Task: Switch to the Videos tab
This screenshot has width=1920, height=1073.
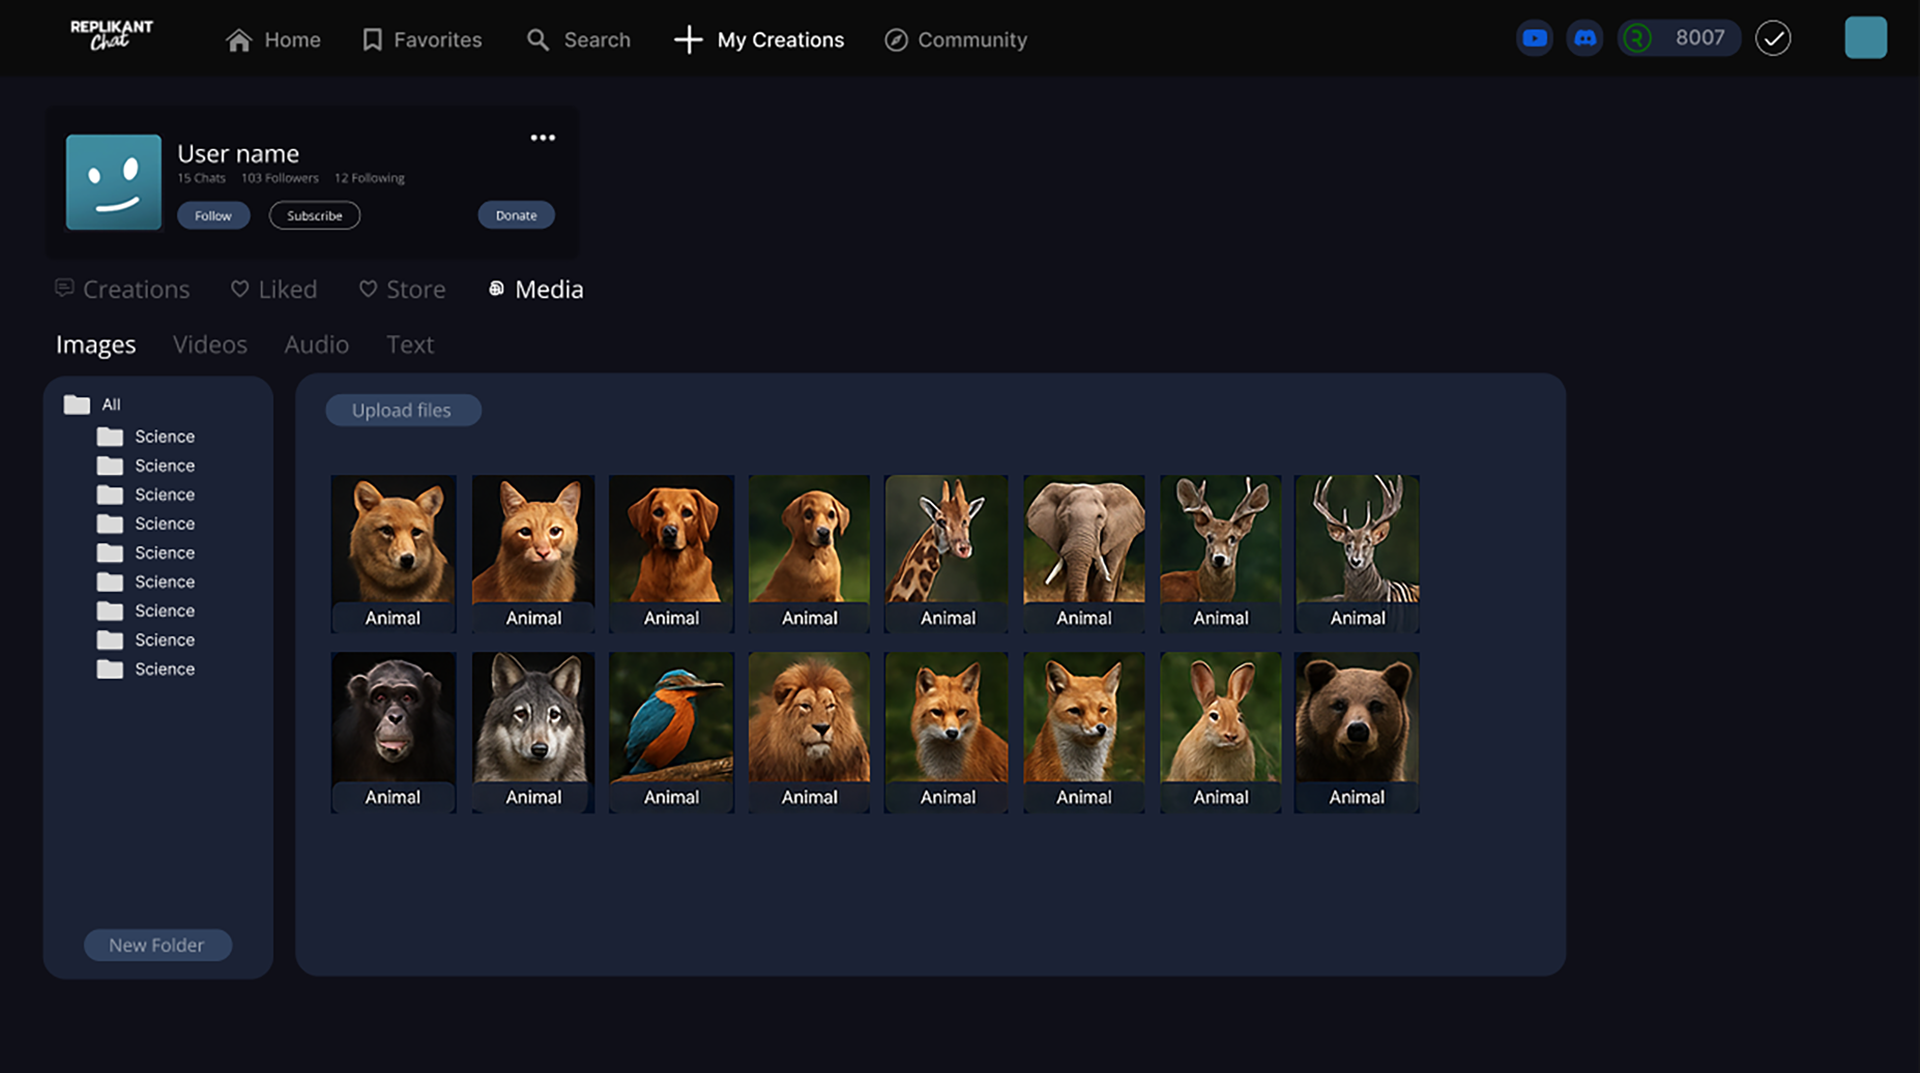Action: [210, 344]
